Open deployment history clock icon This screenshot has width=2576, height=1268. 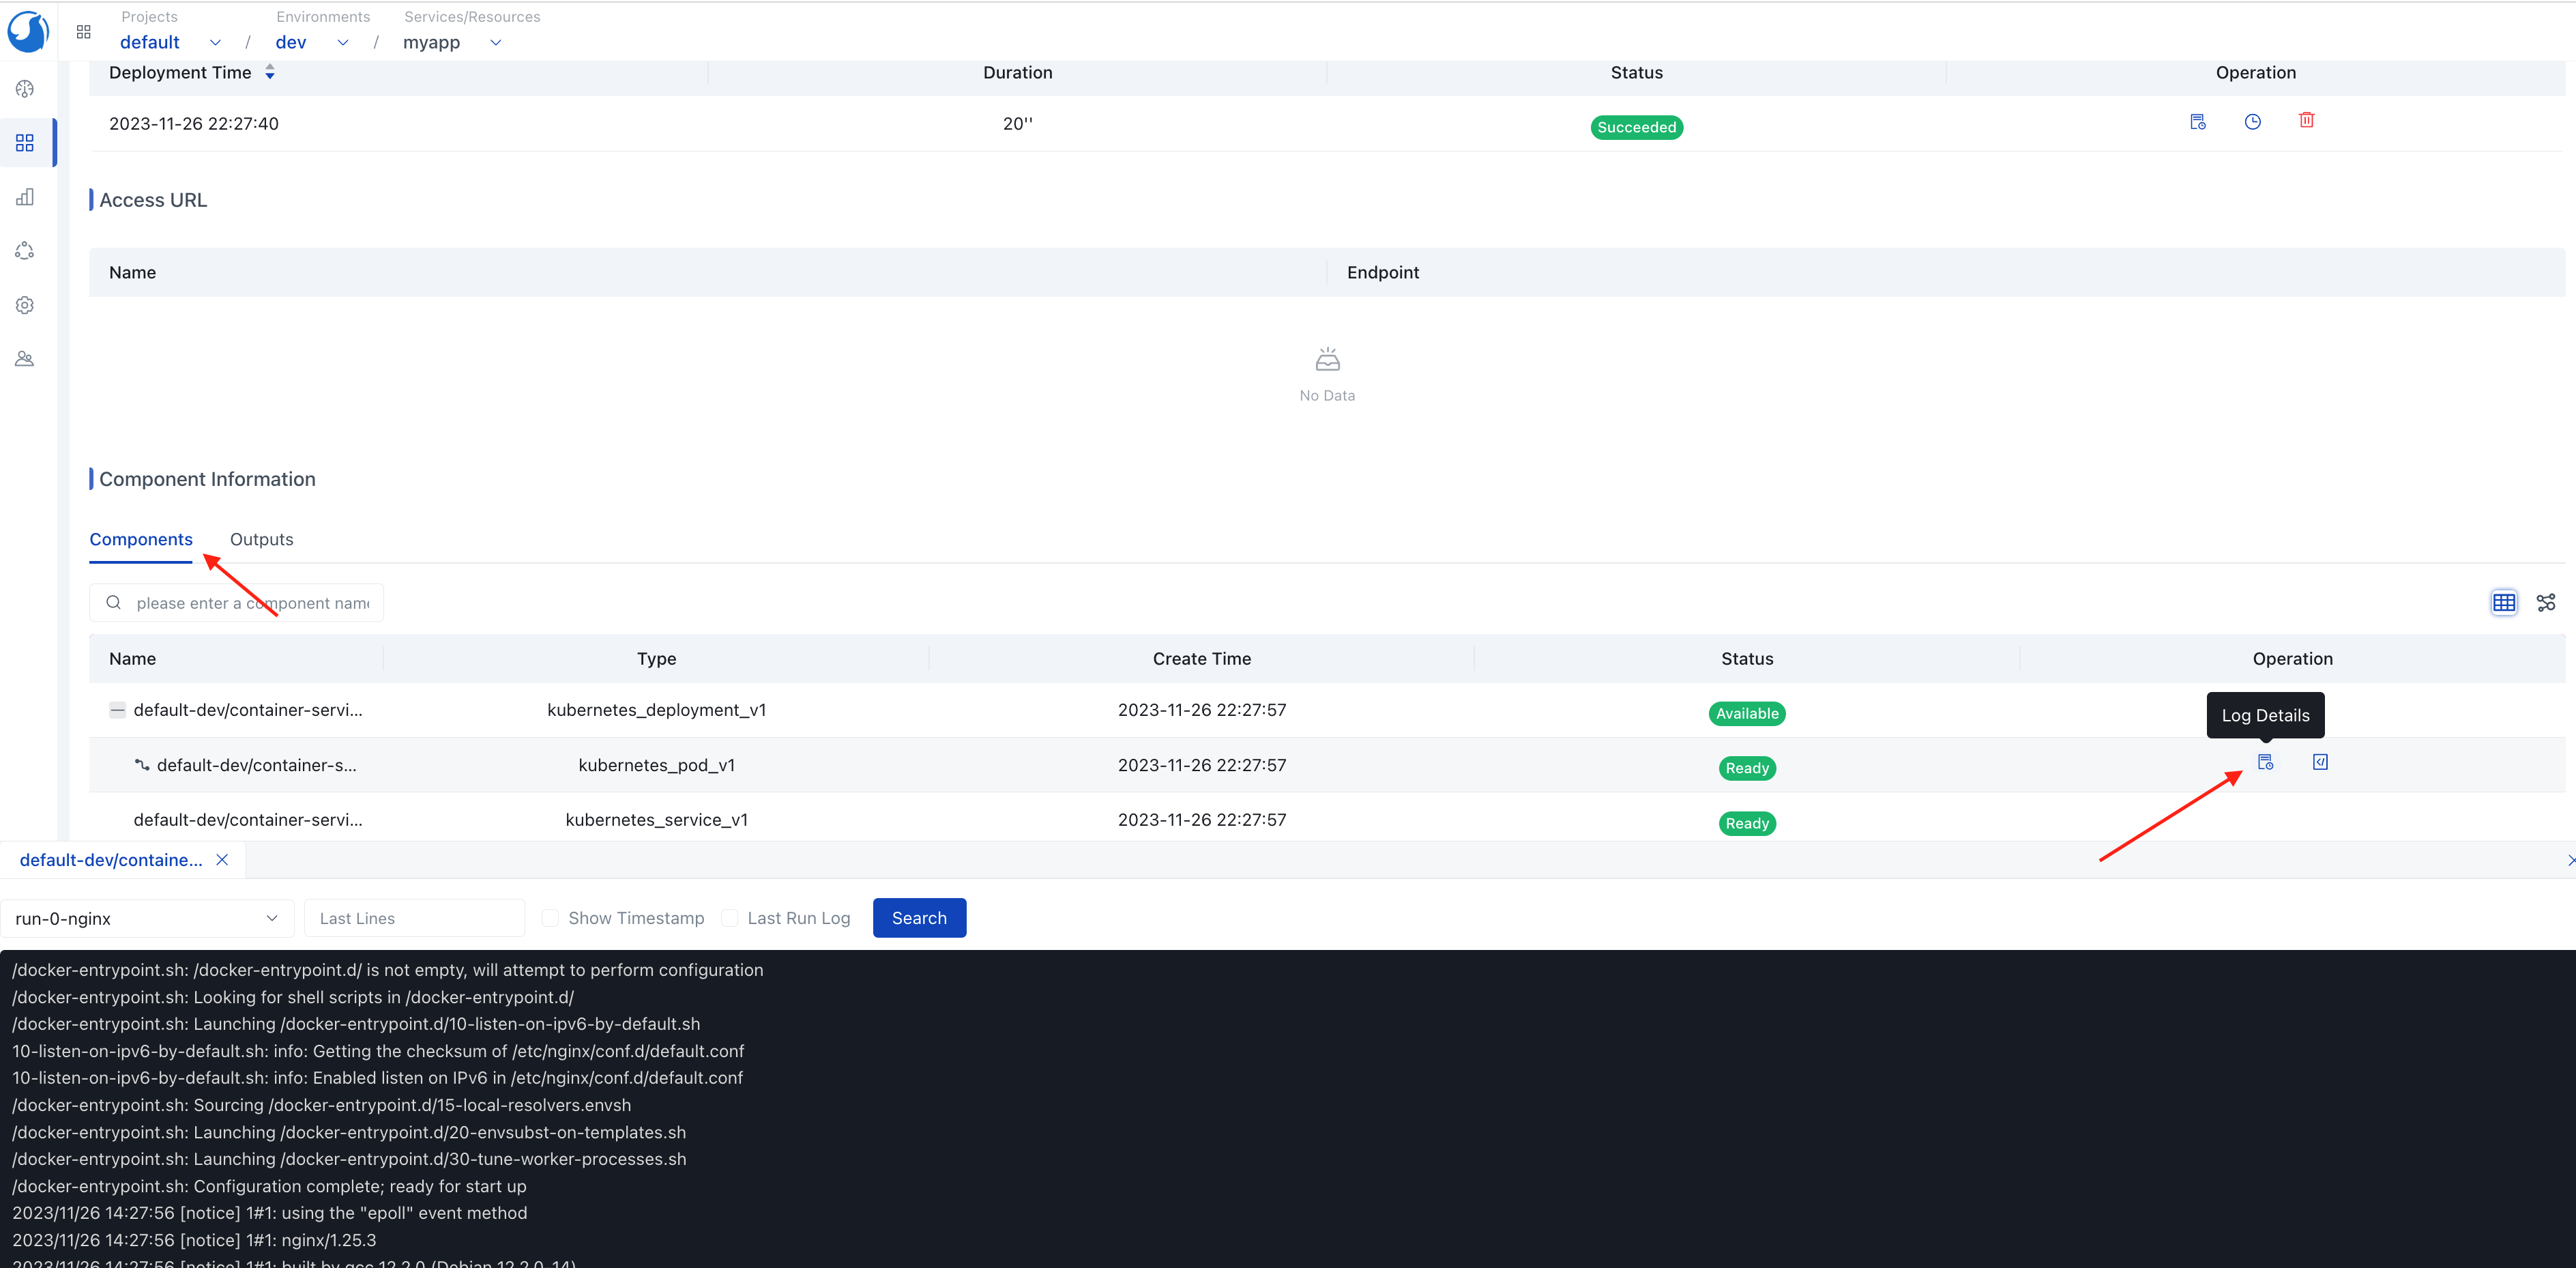coord(2252,122)
